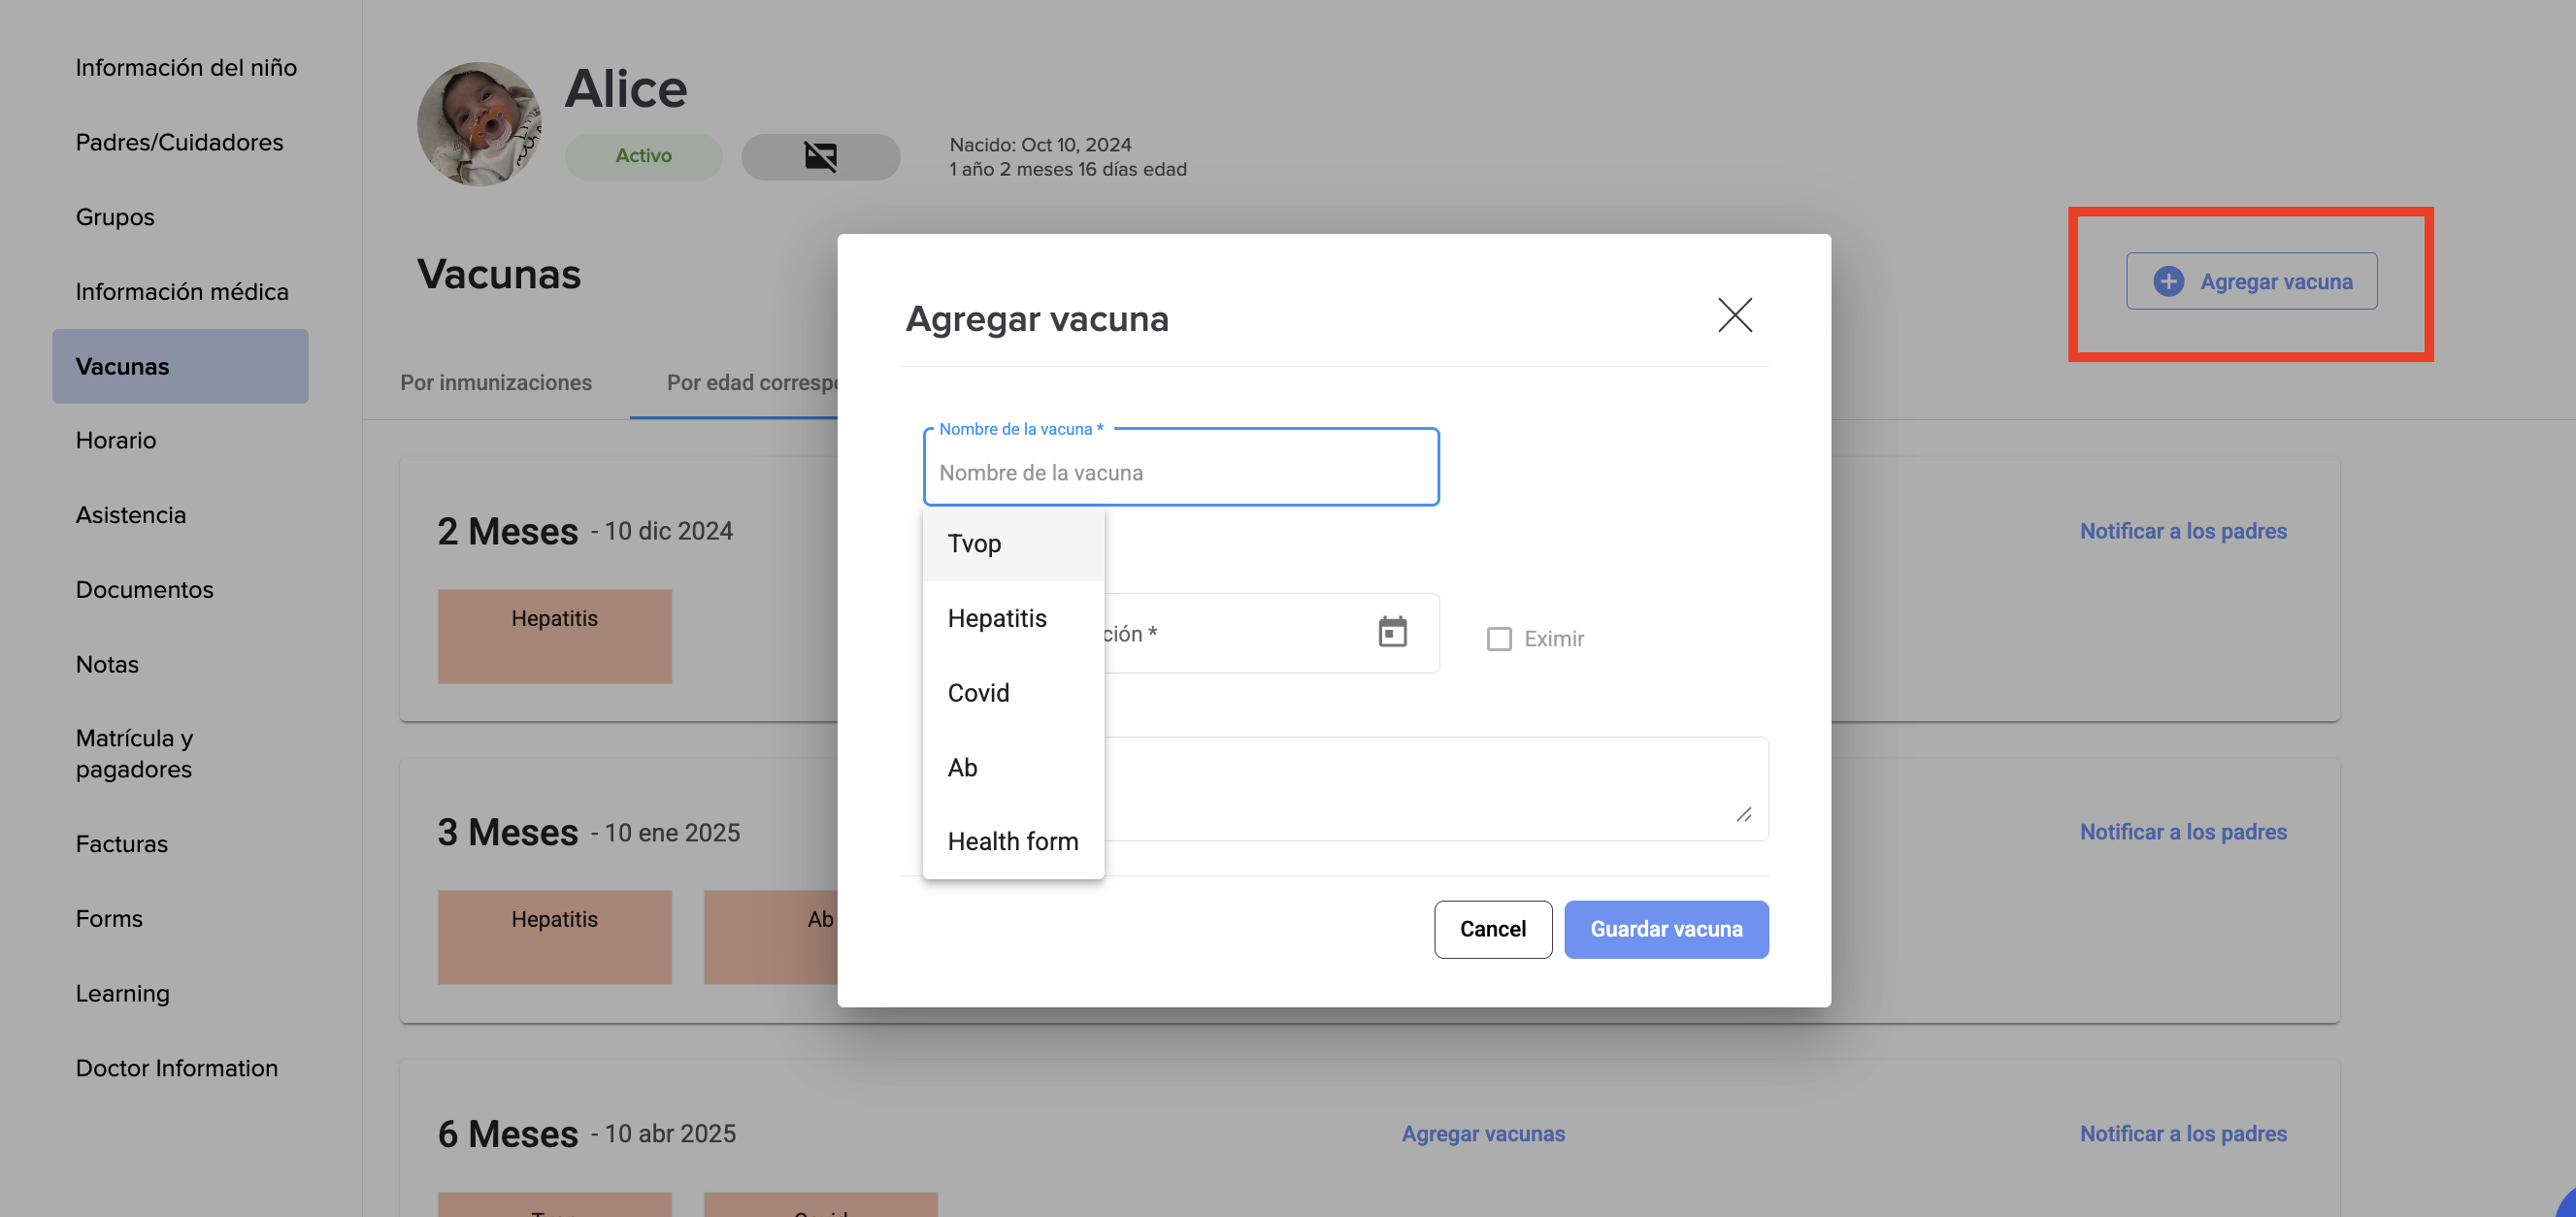Open Información médica in sidebar
Image resolution: width=2576 pixels, height=1217 pixels.
[181, 291]
